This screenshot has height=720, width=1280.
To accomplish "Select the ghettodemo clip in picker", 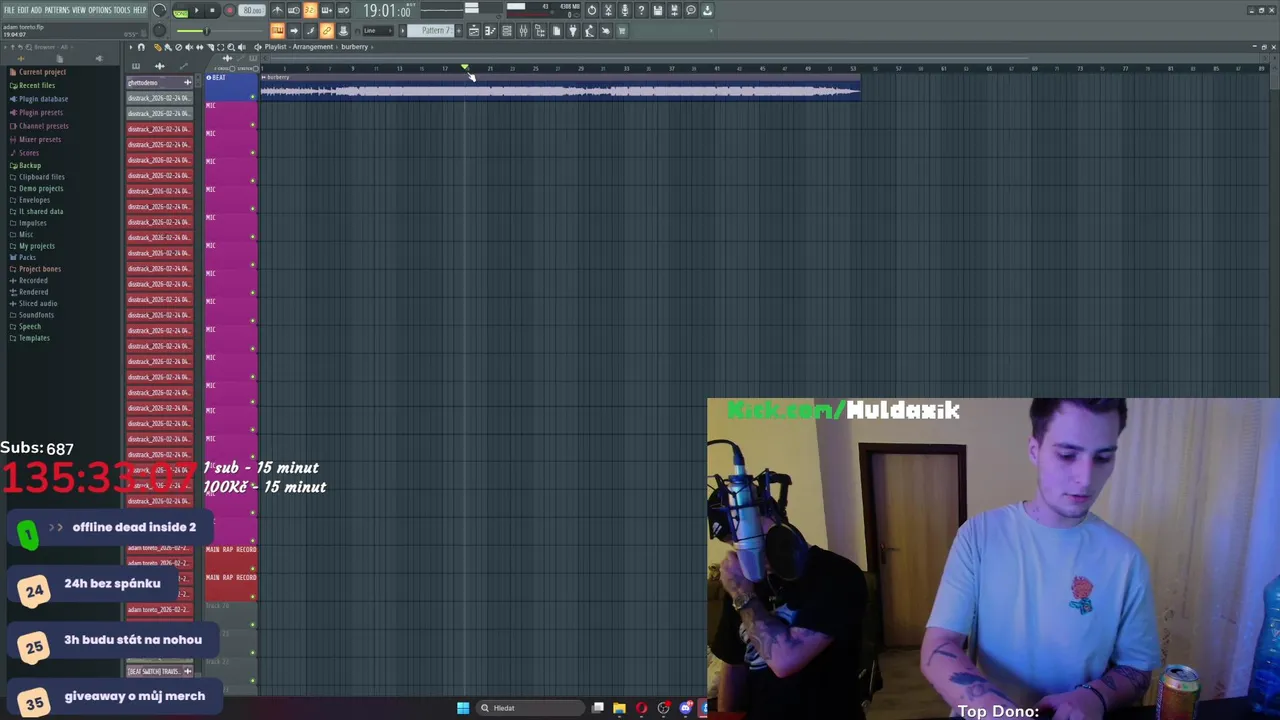I will (160, 83).
